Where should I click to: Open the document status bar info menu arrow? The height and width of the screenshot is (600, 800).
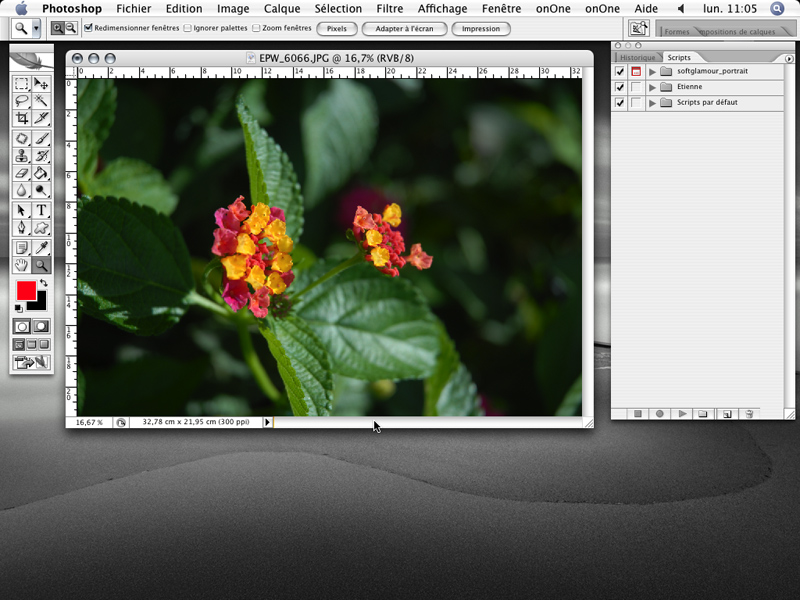pyautogui.click(x=267, y=422)
